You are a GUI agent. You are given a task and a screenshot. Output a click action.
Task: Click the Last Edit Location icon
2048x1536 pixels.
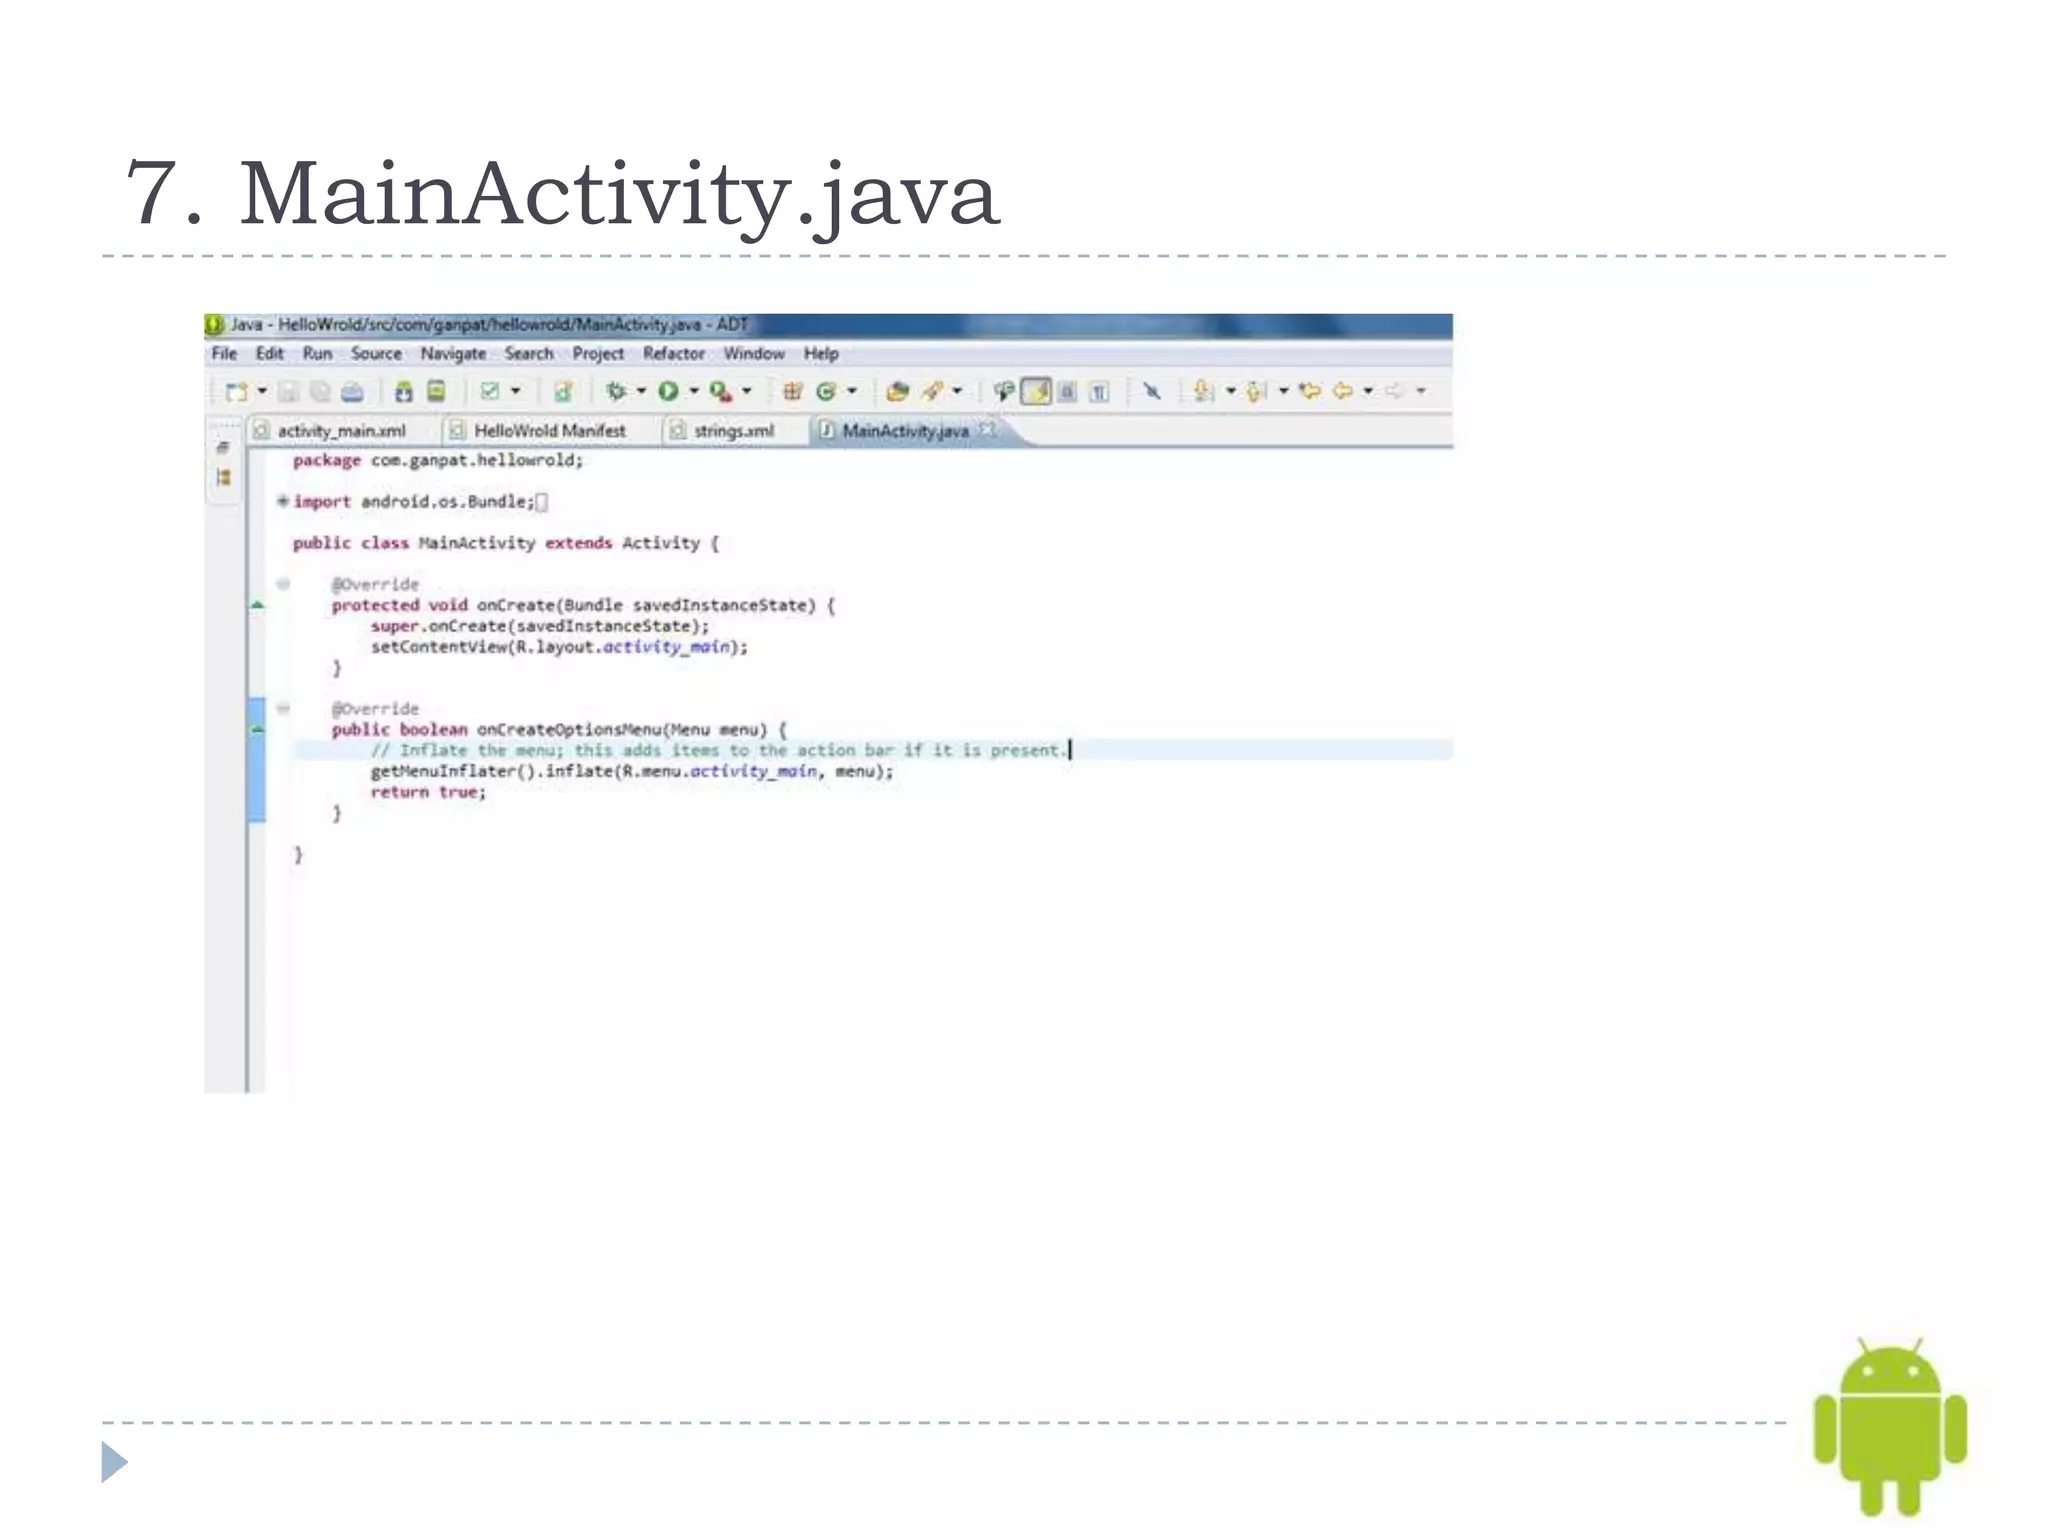click(1310, 391)
